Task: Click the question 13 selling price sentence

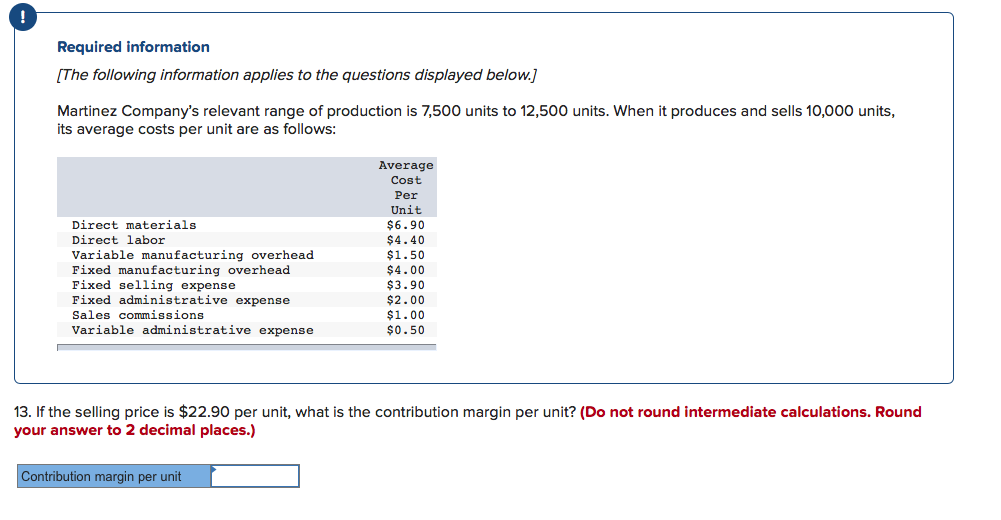Action: [x=295, y=412]
